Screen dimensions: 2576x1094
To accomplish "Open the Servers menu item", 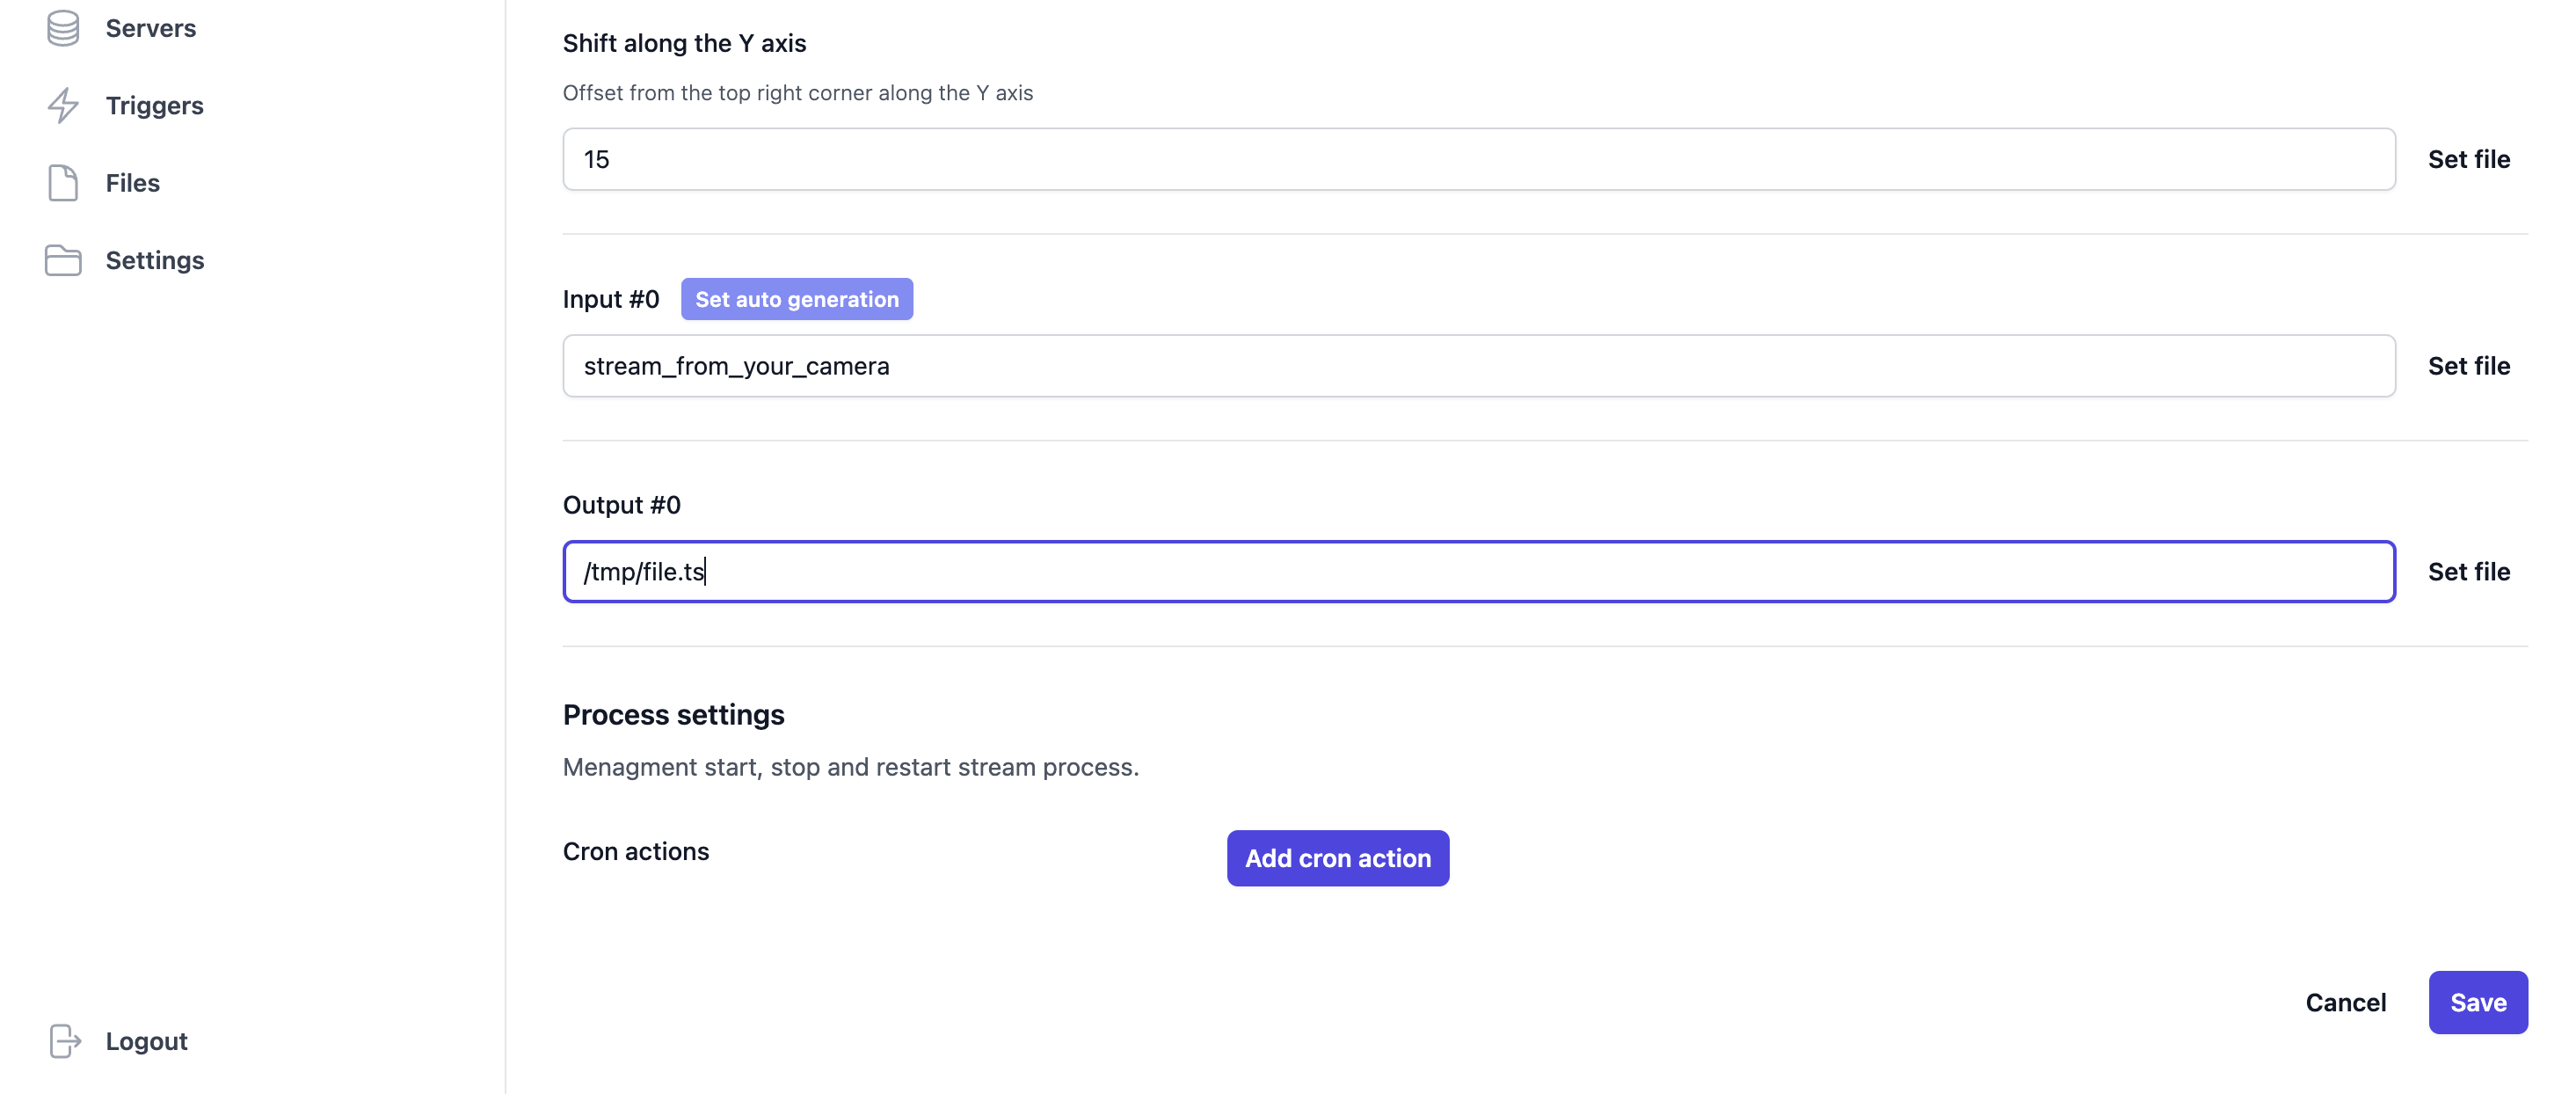I will click(x=151, y=28).
